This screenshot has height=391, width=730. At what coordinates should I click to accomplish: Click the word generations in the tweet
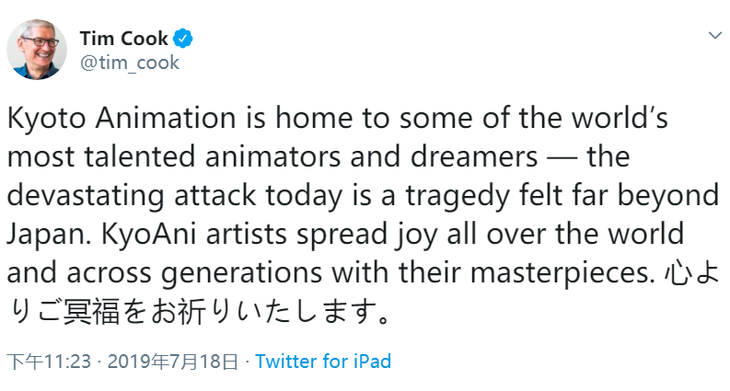pos(241,273)
